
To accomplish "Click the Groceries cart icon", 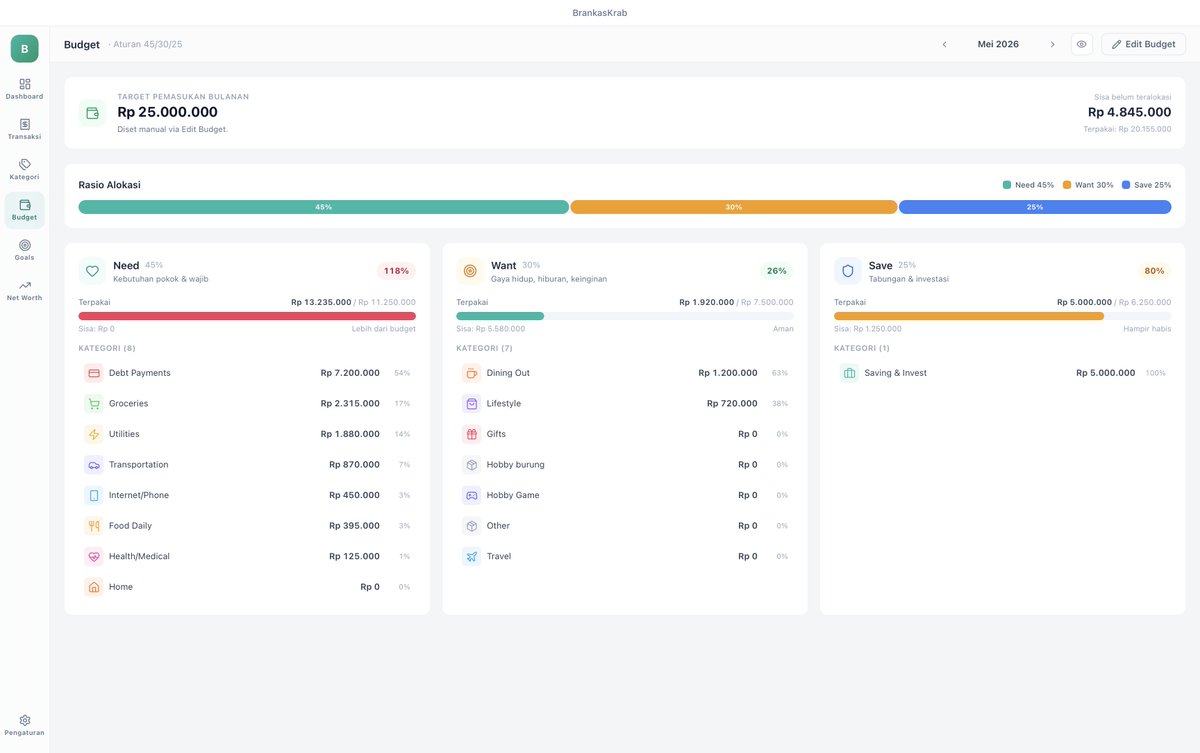I will (x=93, y=404).
